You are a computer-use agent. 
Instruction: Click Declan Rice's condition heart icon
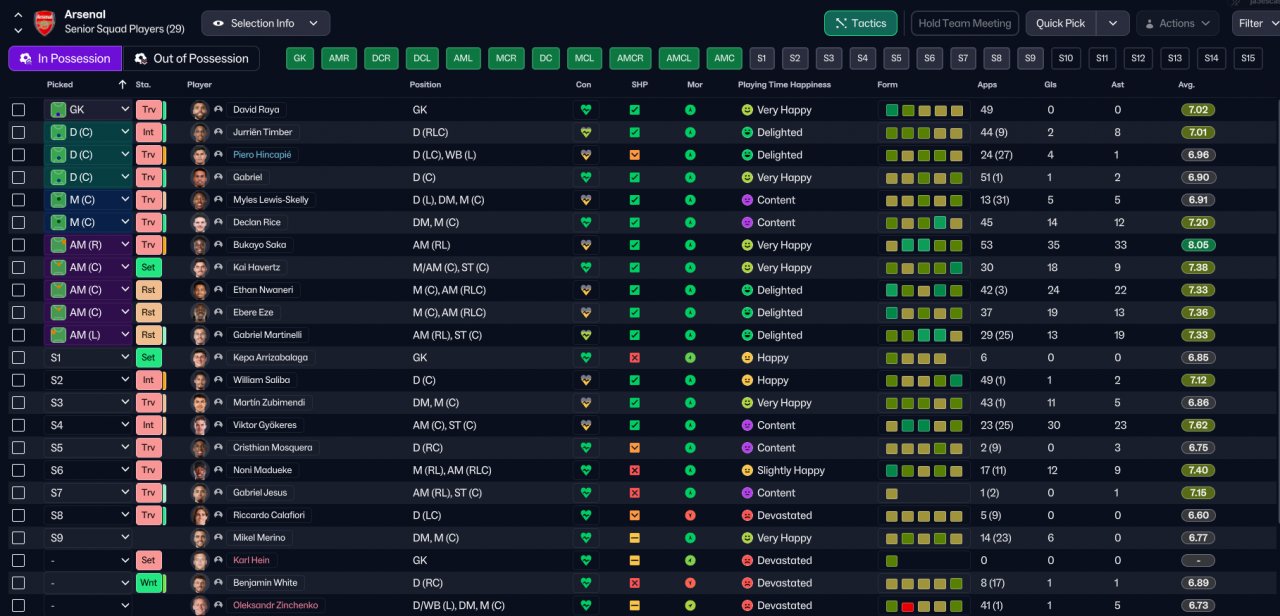586,222
